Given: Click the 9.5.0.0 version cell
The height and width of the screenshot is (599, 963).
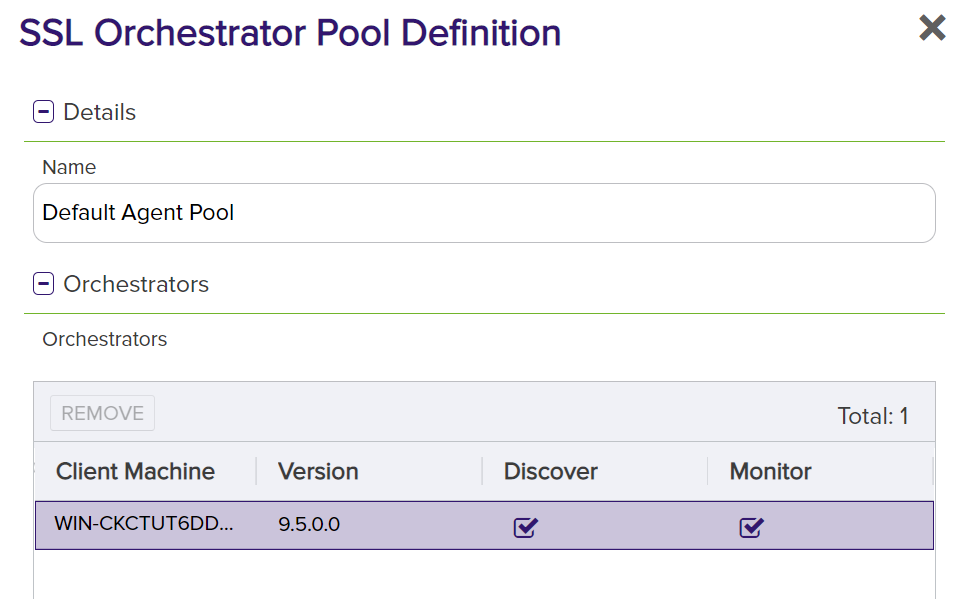Looking at the screenshot, I should [x=309, y=524].
